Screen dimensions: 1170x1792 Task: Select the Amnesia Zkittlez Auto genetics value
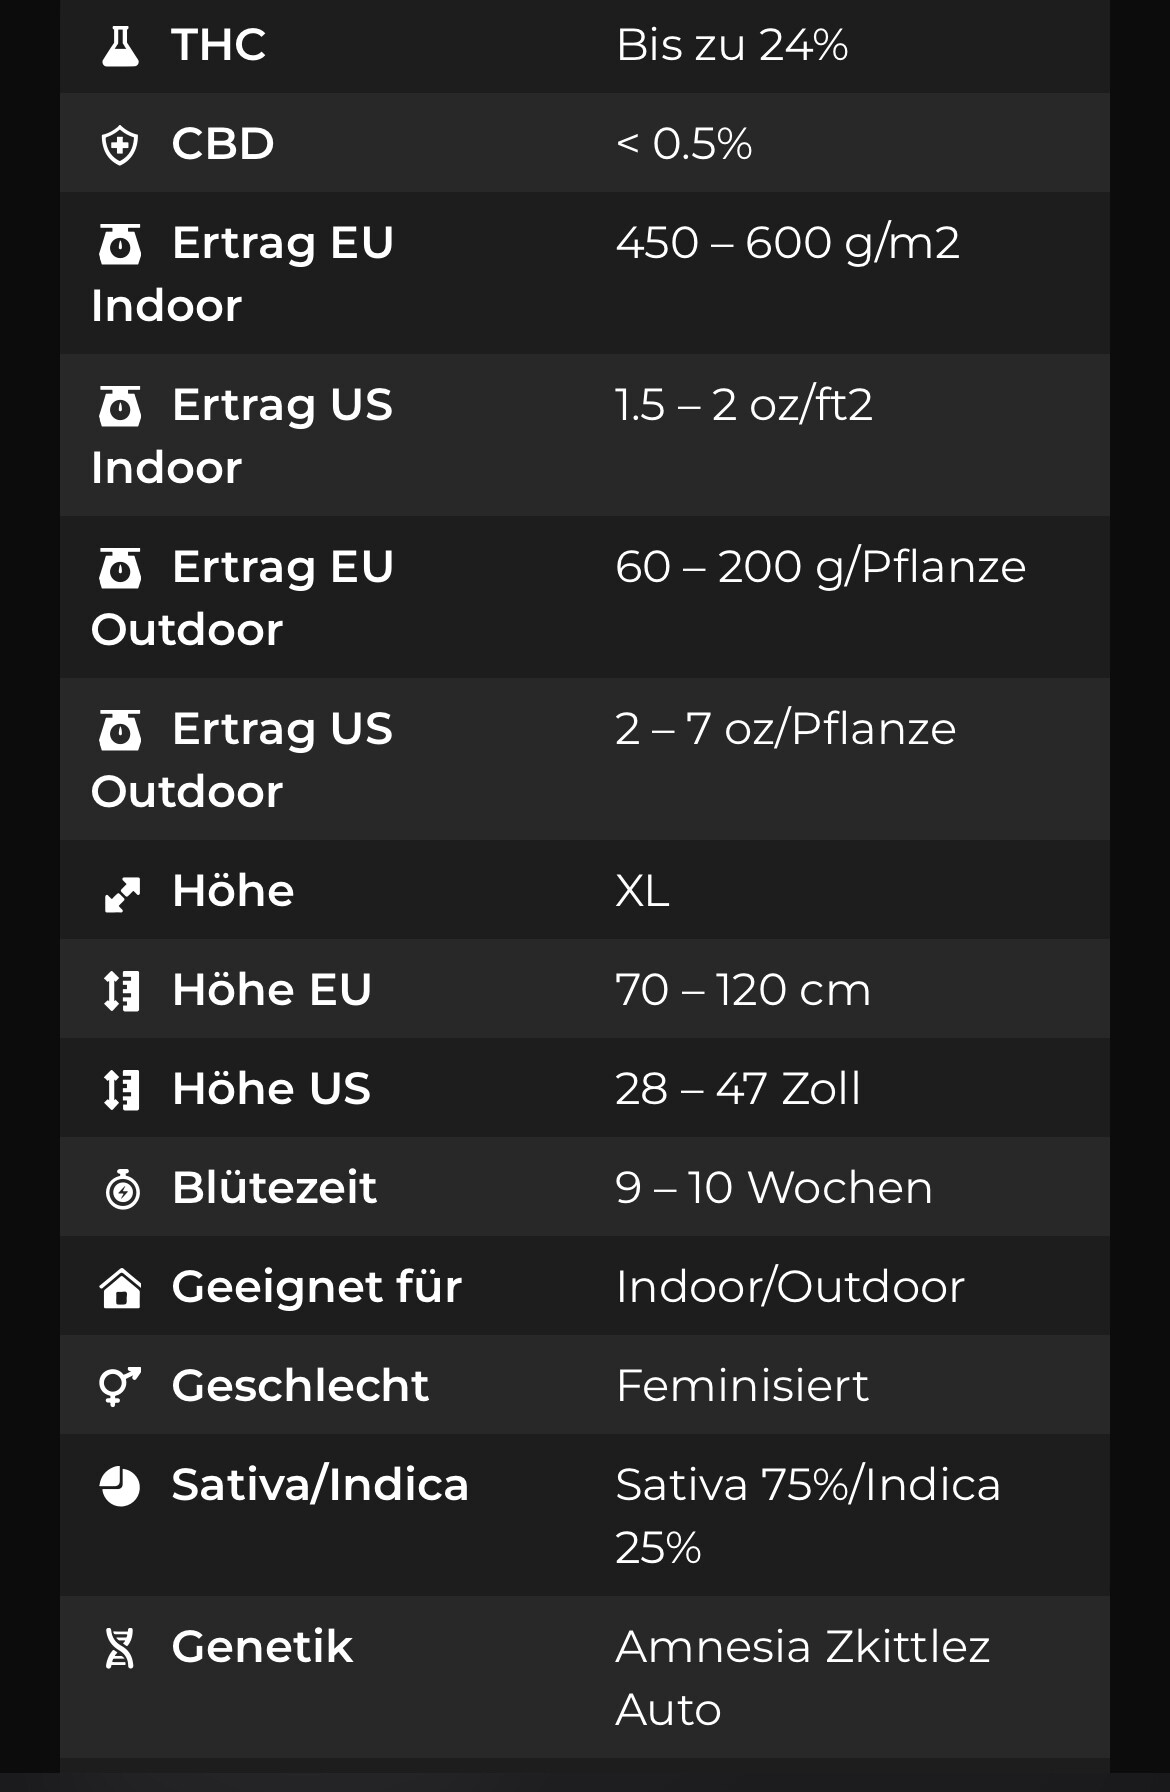[x=802, y=1678]
